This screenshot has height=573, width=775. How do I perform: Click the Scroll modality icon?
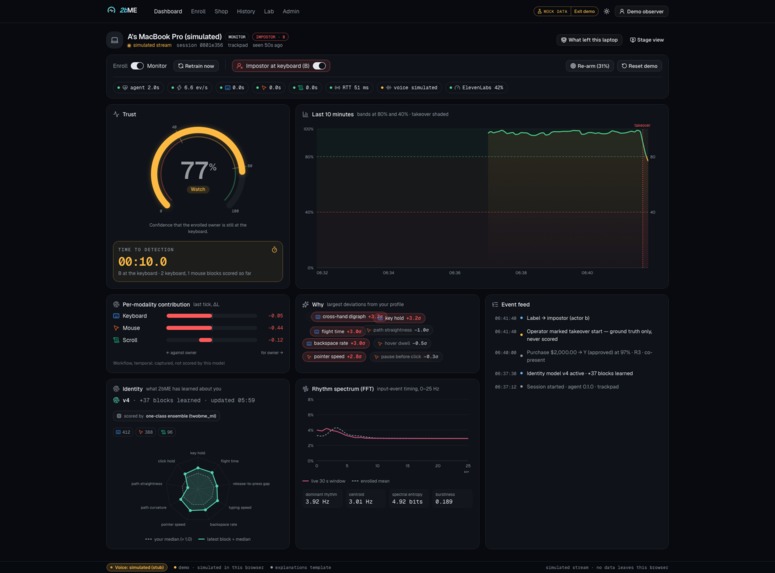click(x=116, y=340)
